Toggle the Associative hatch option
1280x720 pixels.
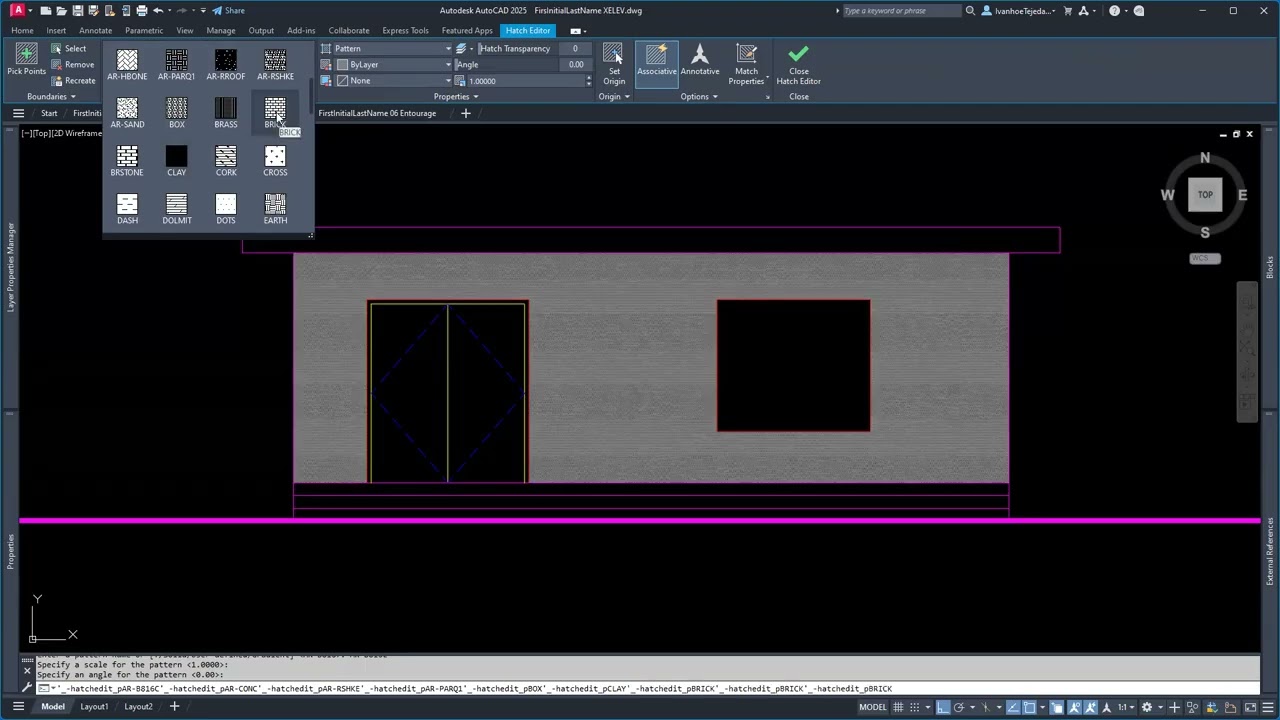click(x=657, y=65)
